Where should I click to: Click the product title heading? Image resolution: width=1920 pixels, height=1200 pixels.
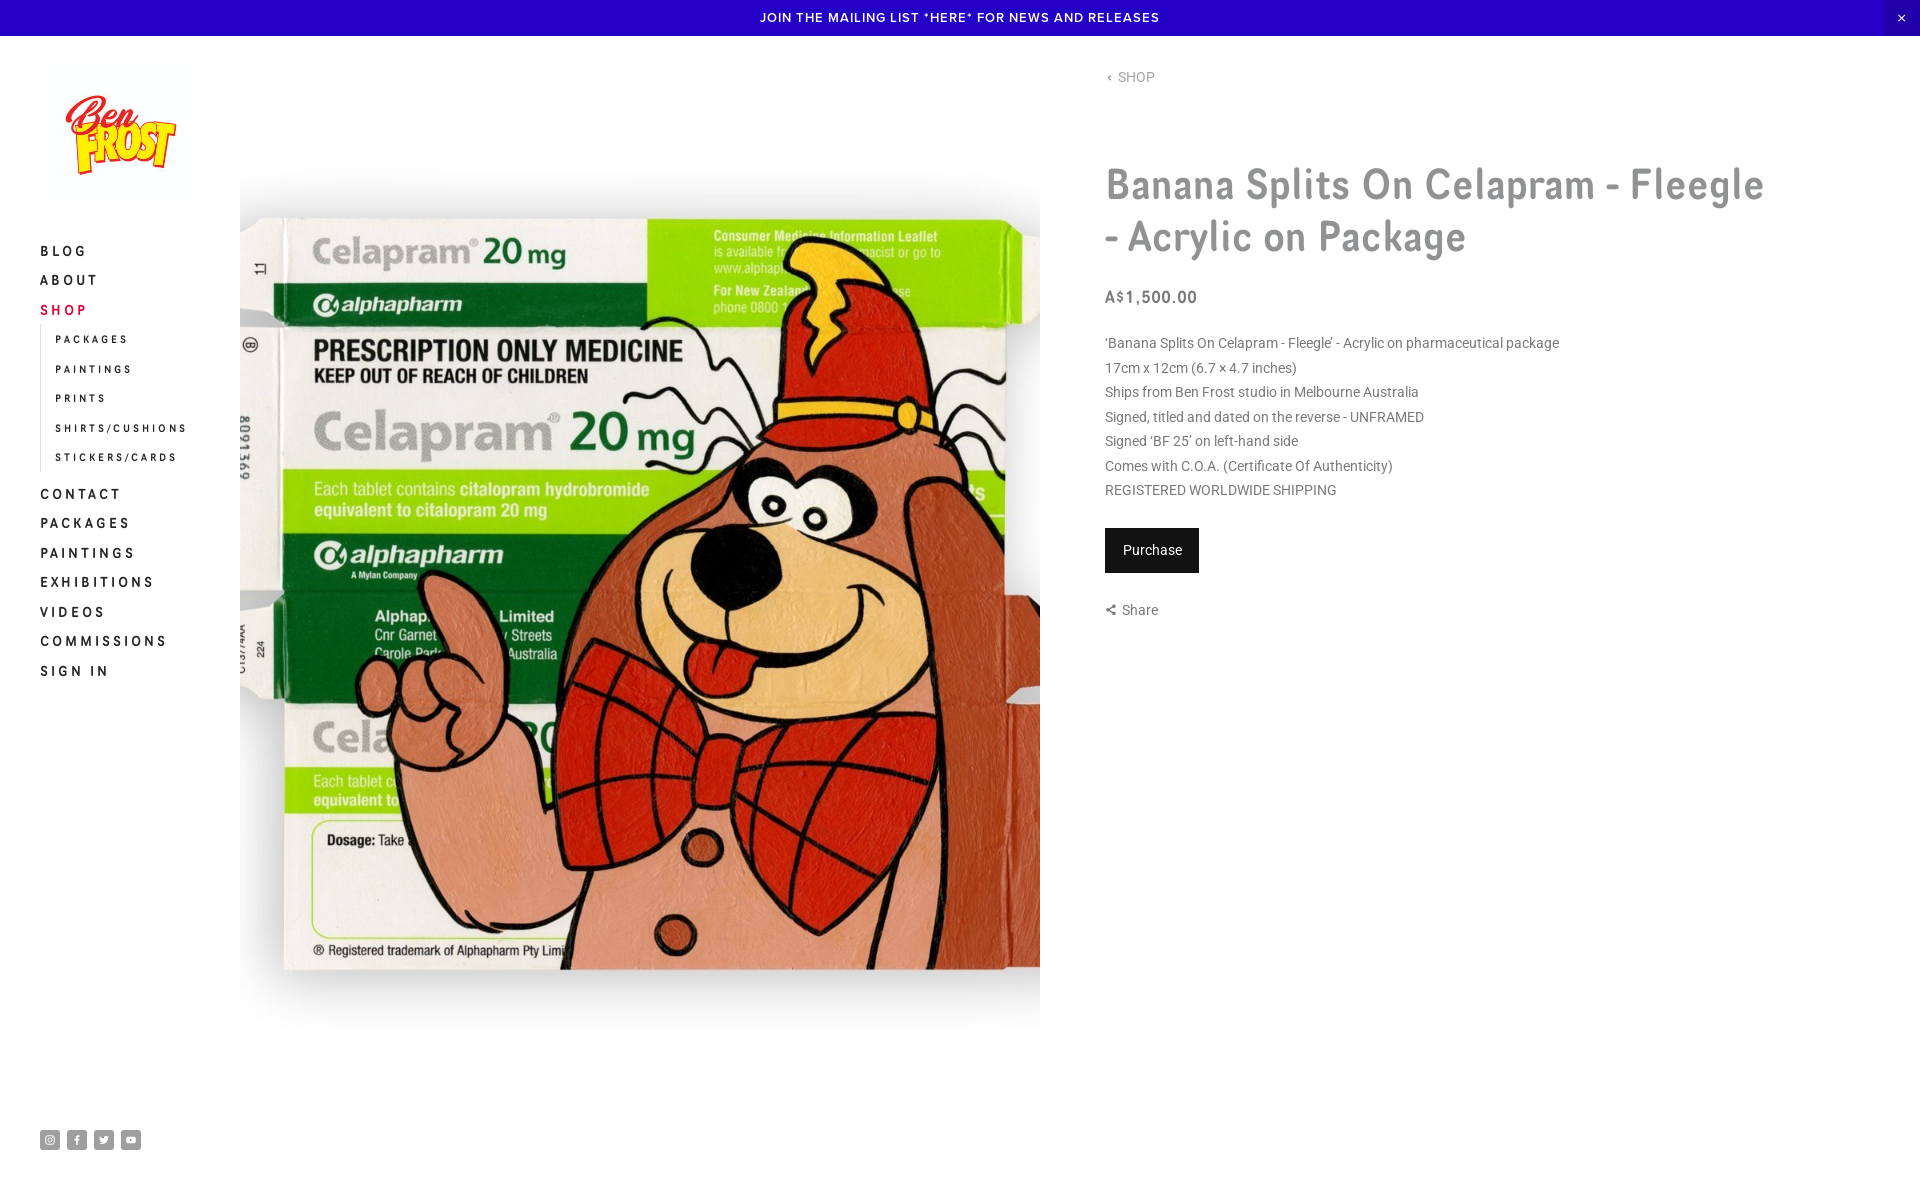tap(1434, 210)
